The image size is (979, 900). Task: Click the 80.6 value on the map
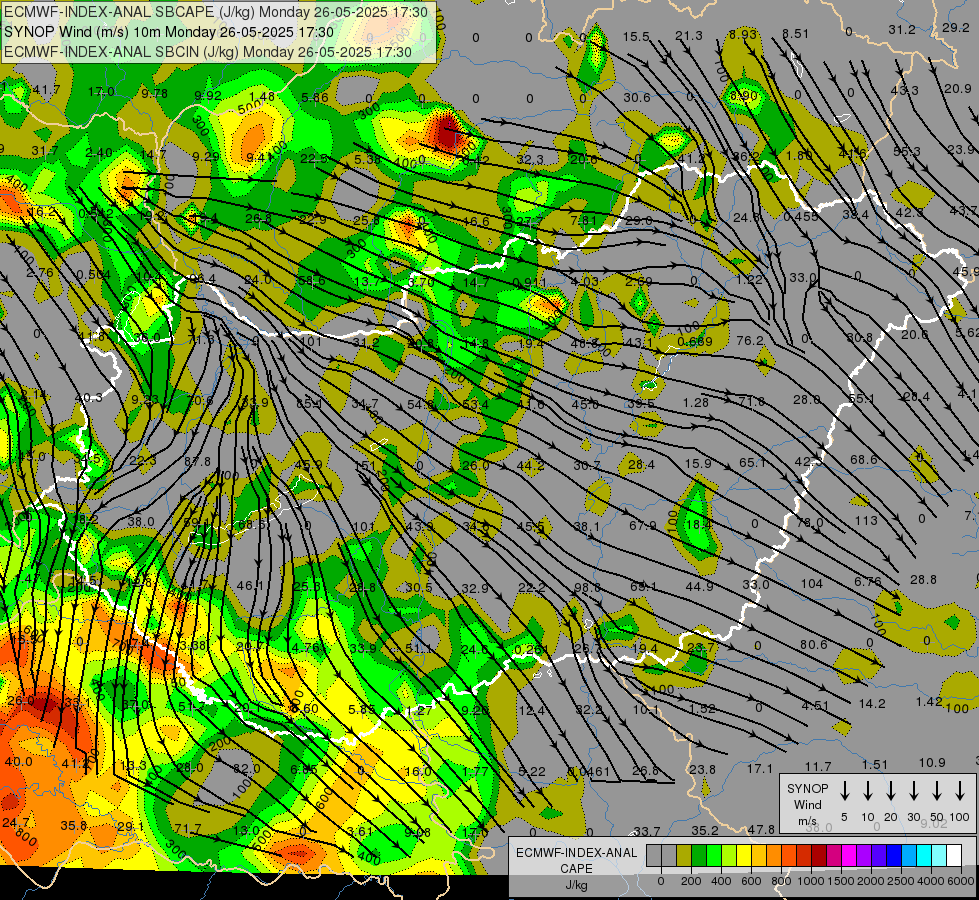814,644
